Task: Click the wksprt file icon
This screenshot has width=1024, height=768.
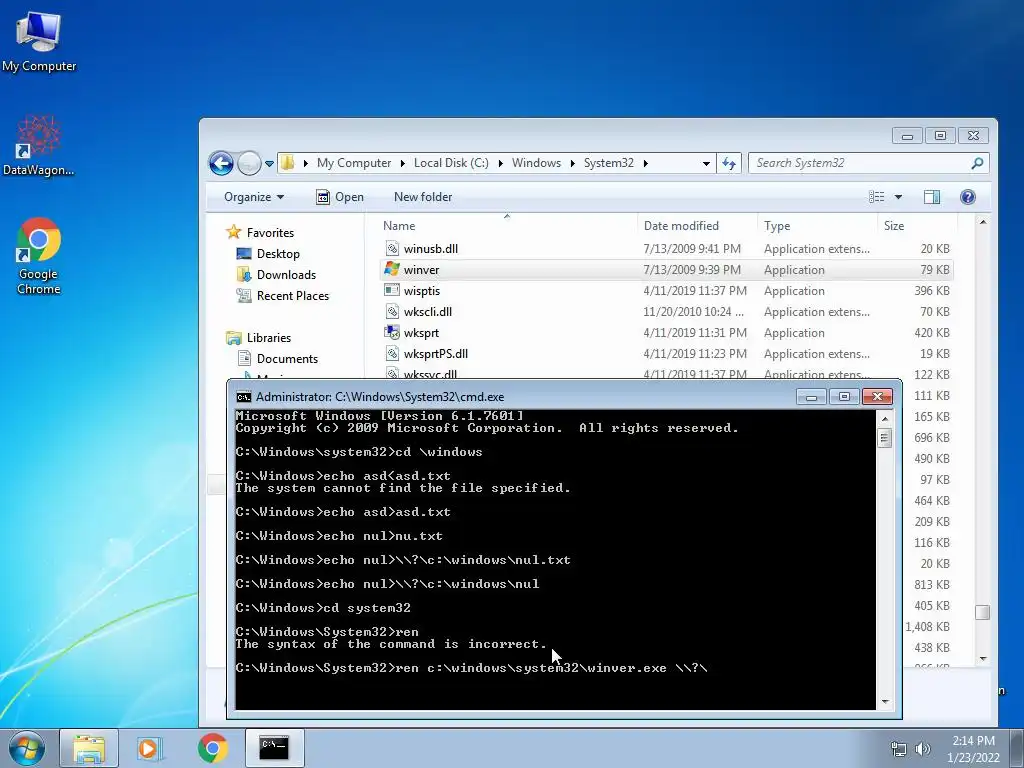Action: 392,332
